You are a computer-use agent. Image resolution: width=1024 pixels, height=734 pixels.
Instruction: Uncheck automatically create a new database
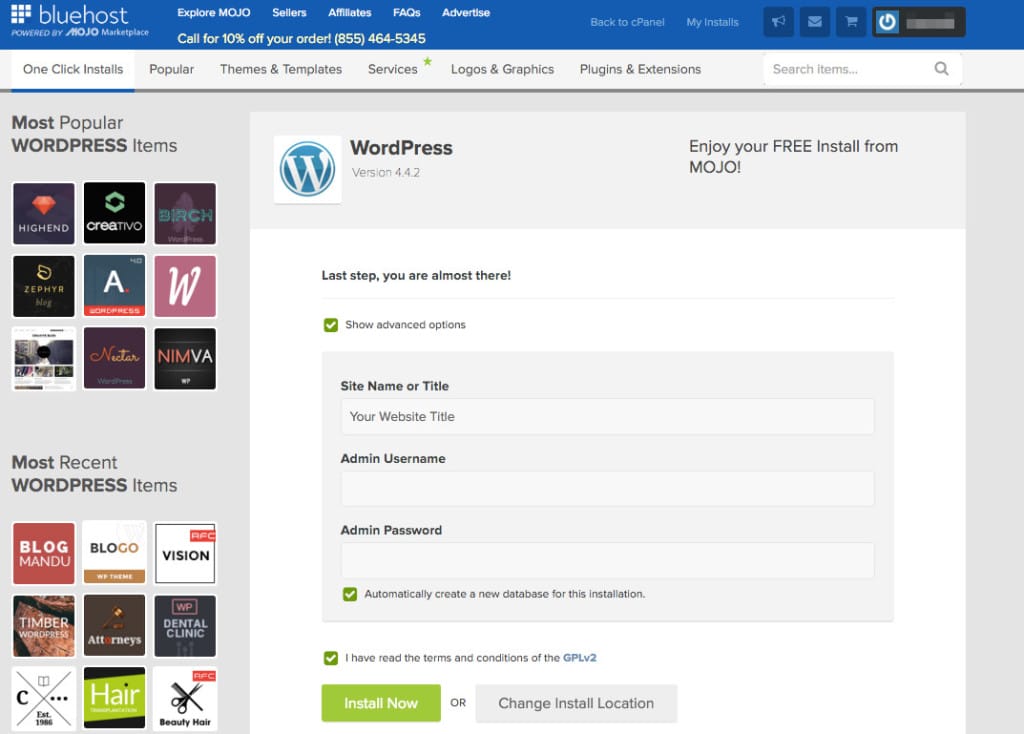349,594
